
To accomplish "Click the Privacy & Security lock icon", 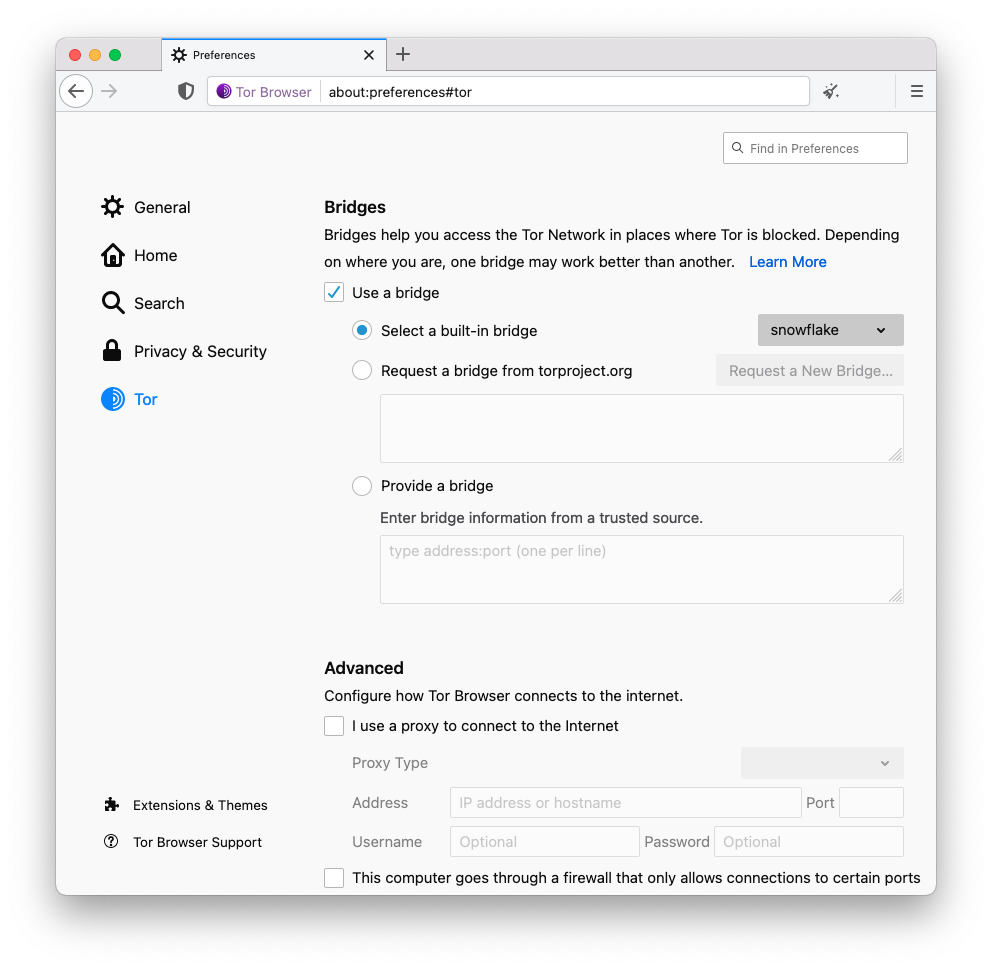I will pyautogui.click(x=113, y=351).
